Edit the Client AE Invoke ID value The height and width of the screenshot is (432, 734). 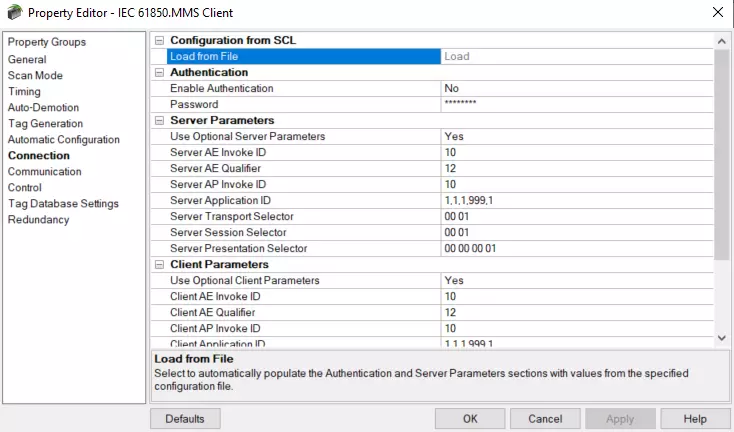577,297
